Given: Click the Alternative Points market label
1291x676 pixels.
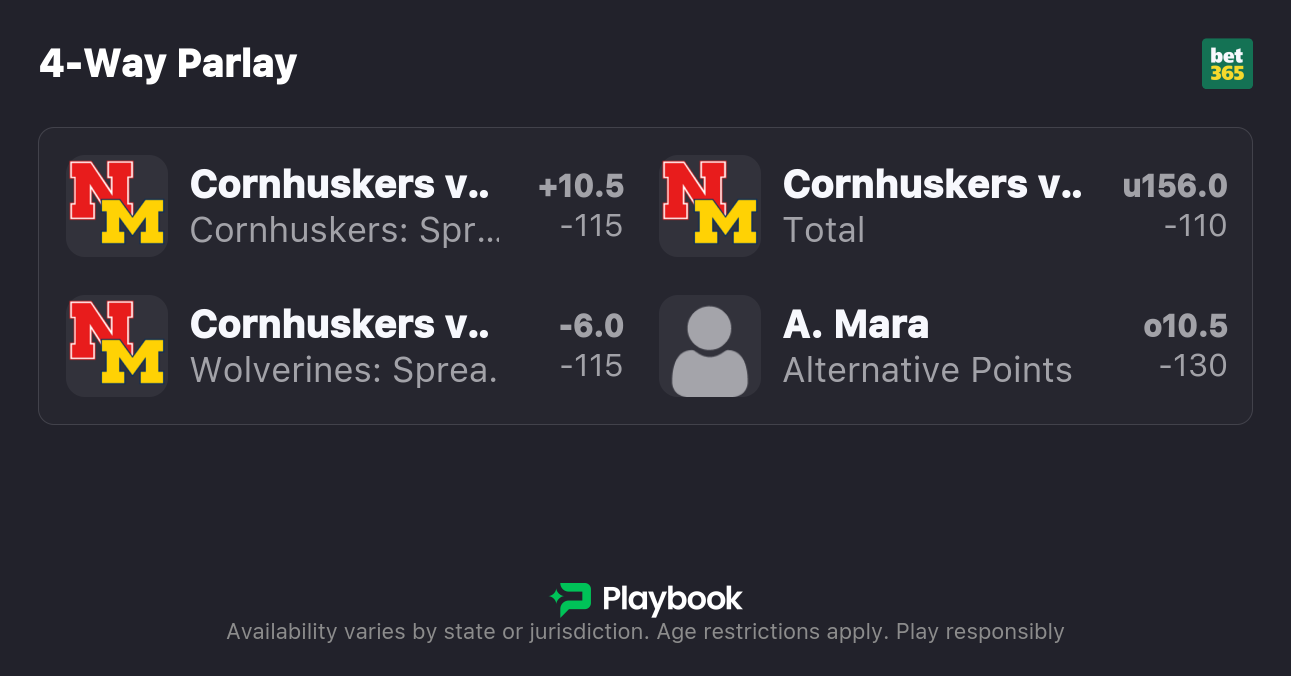Looking at the screenshot, I should tap(927, 370).
